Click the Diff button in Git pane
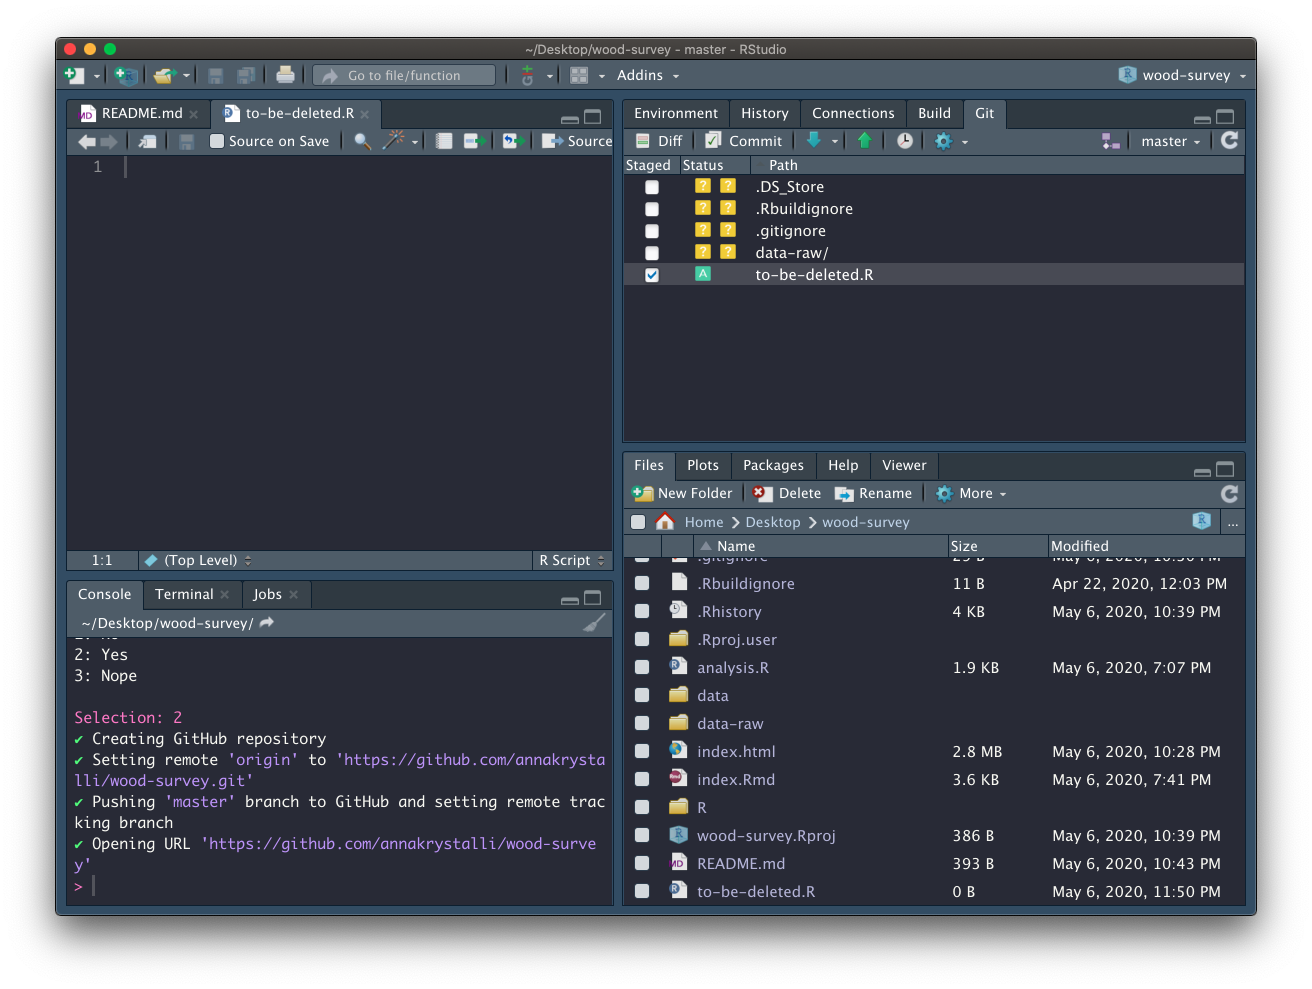This screenshot has height=989, width=1312. tap(659, 141)
